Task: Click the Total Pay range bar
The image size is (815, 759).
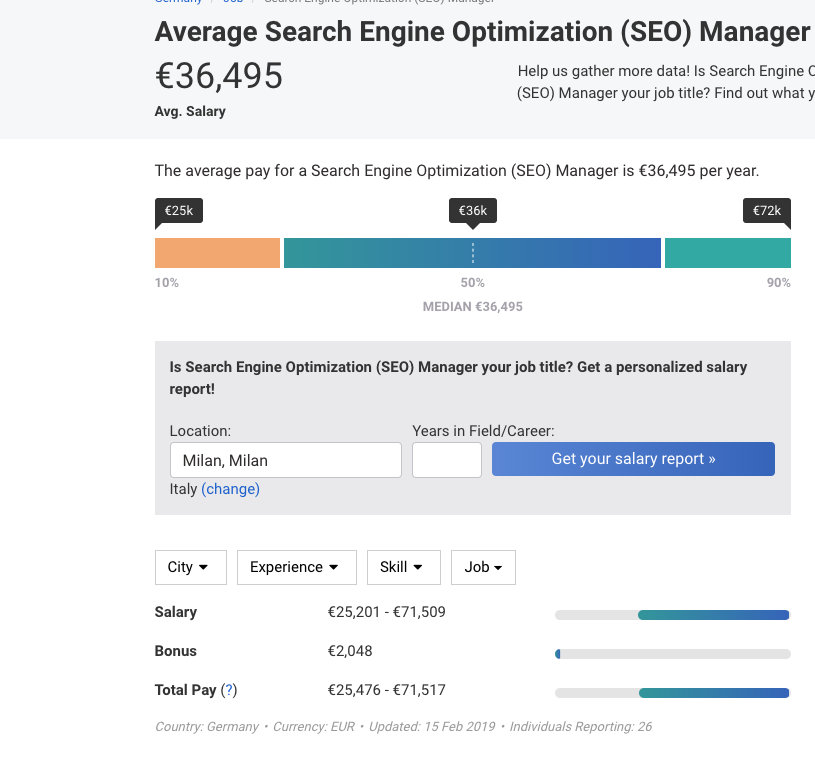Action: click(673, 693)
